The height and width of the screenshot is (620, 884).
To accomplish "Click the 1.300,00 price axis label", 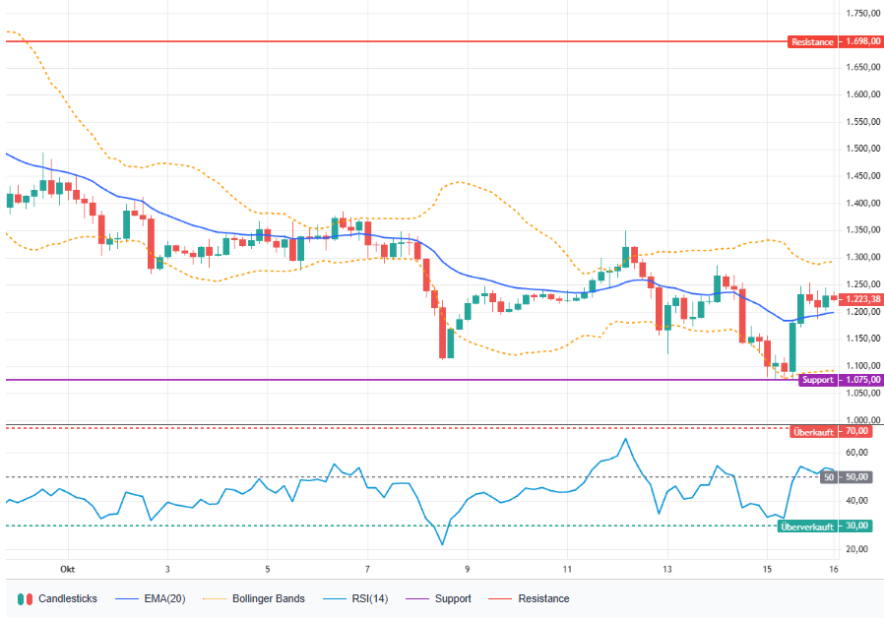I will pos(863,258).
